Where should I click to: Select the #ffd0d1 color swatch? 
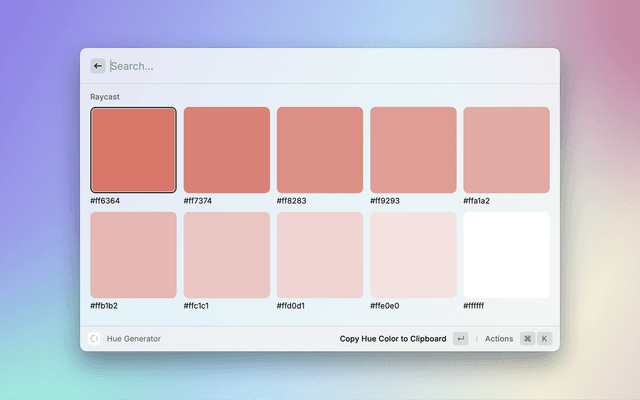click(x=320, y=255)
